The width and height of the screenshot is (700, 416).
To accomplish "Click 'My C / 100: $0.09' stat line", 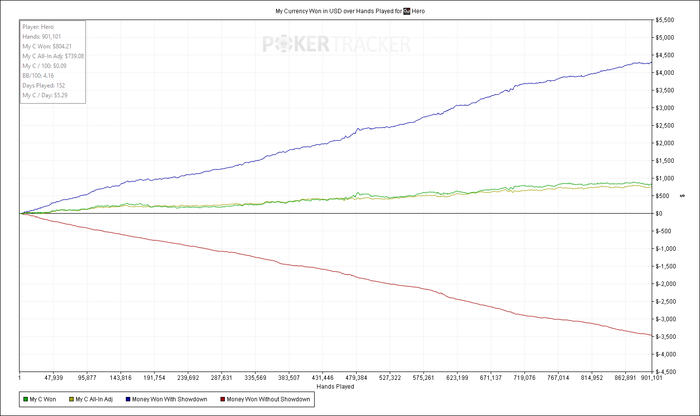I will (44, 66).
